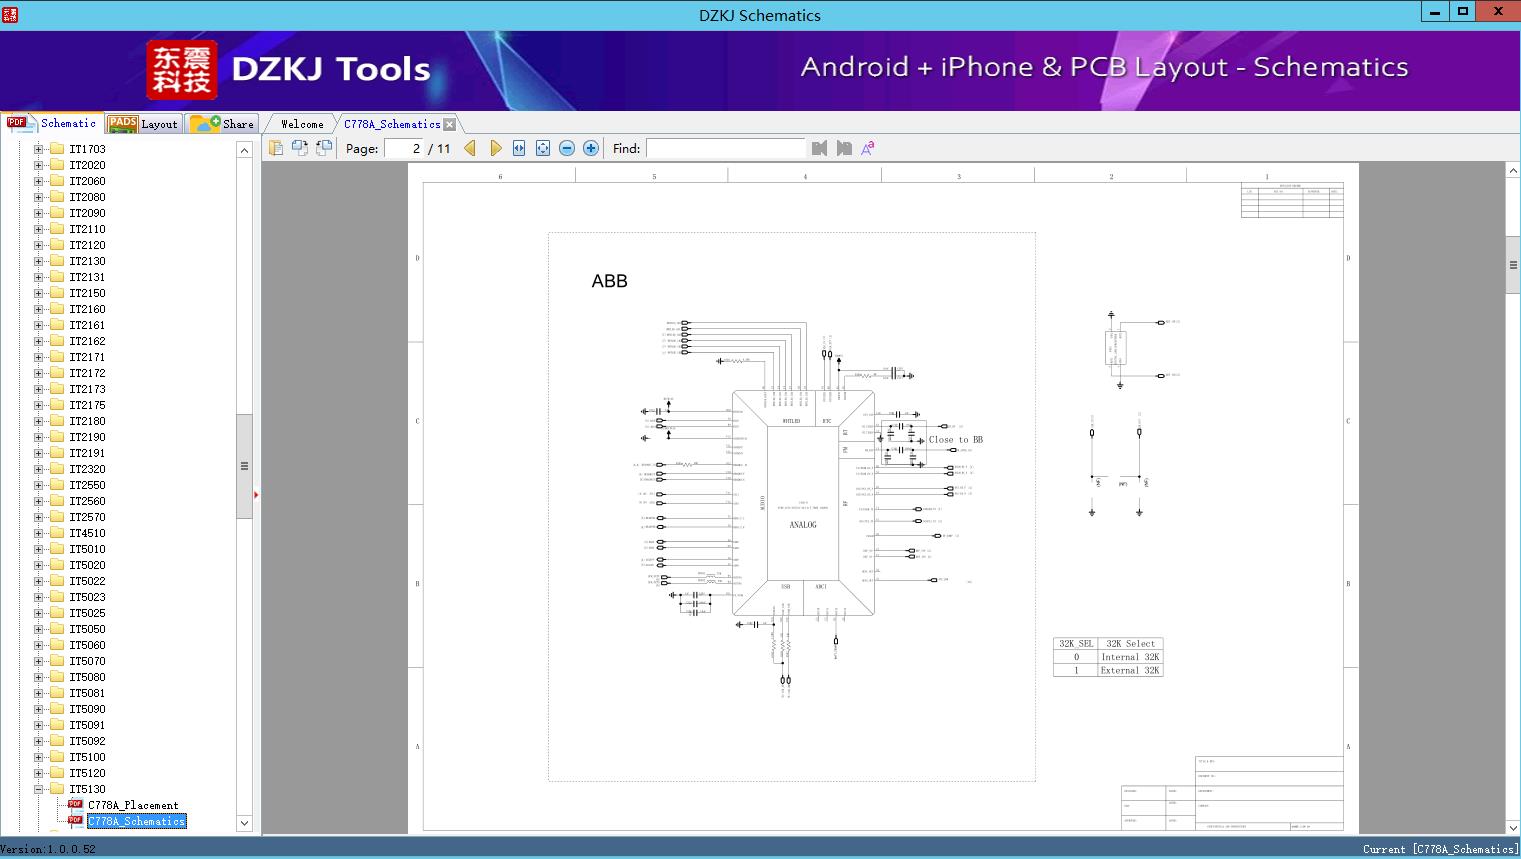The width and height of the screenshot is (1521, 859).
Task: Toggle match case search icon
Action: pos(868,148)
